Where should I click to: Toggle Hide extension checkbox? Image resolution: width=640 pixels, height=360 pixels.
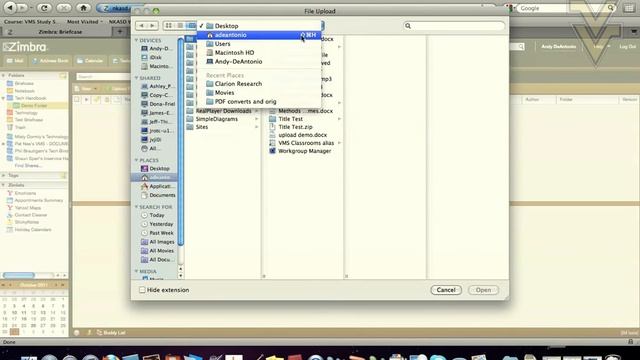142,290
